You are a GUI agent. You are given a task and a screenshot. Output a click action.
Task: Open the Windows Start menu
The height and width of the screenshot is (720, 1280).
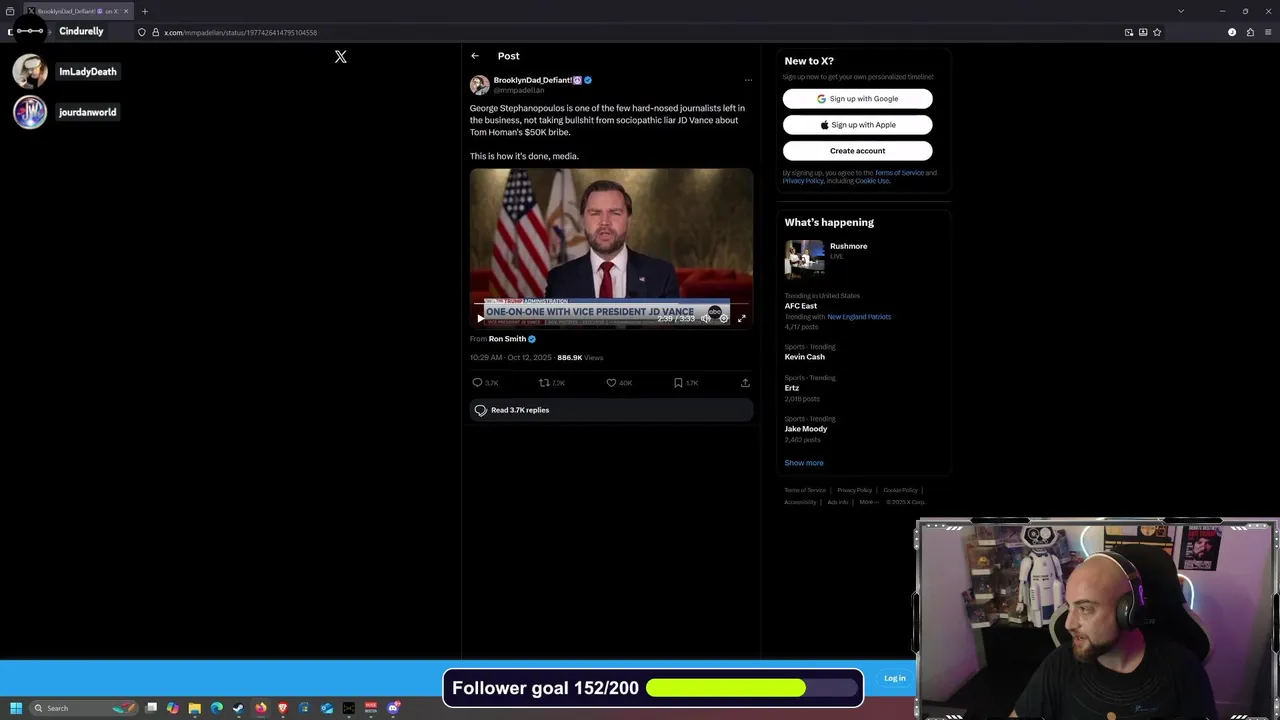coord(16,708)
